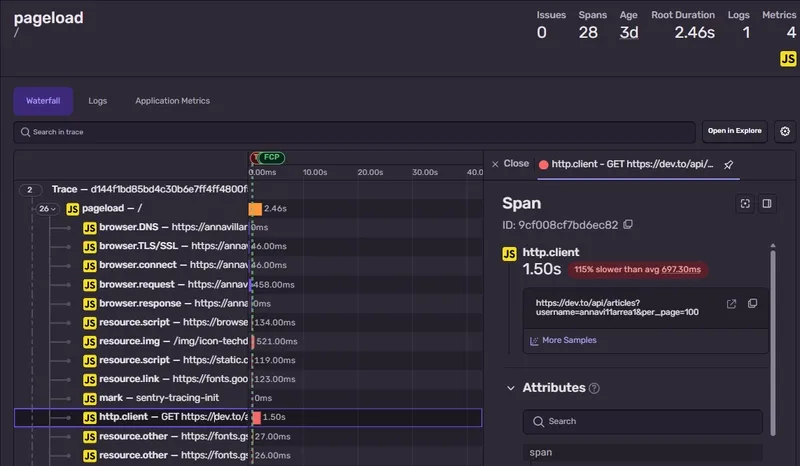Click the focus span icon beside Span heading
Viewport: 800px width, 466px height.
[745, 204]
